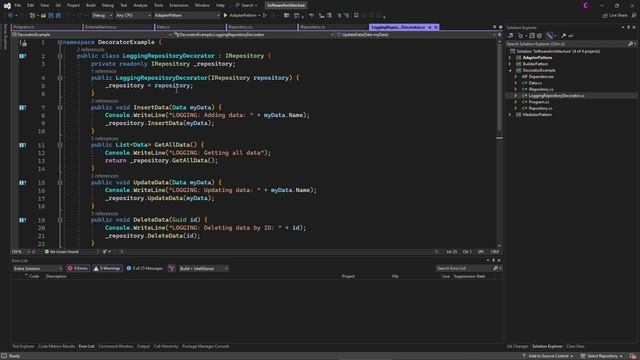Open the Debug configuration dropdown
640x360 pixels.
click(x=102, y=15)
